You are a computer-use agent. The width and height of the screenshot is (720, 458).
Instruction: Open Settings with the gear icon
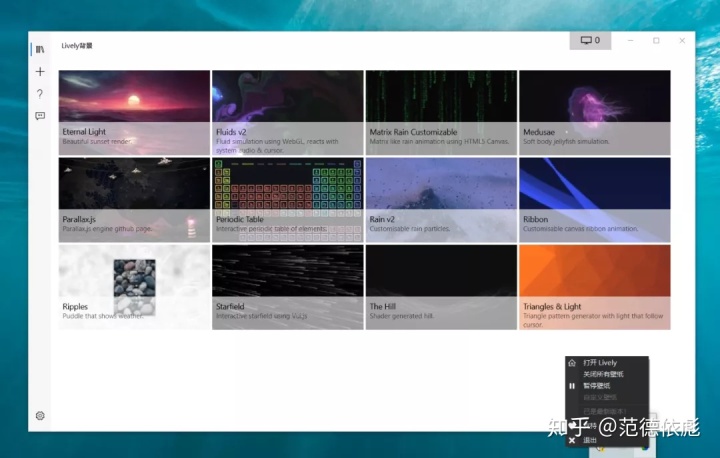point(40,416)
